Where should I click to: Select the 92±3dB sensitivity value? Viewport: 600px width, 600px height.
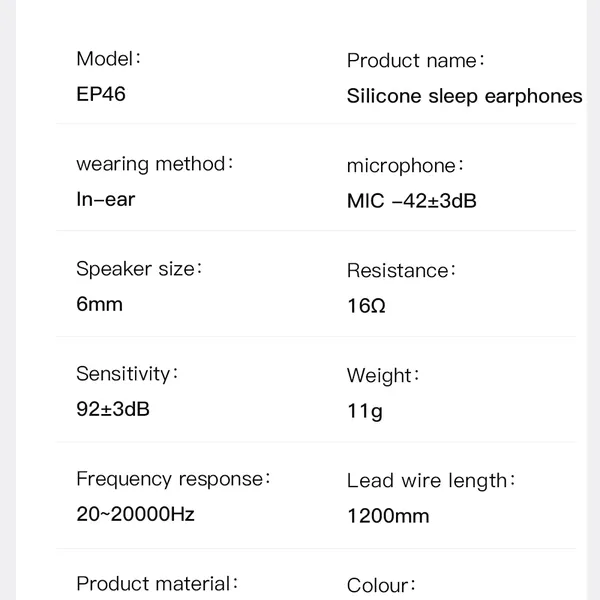click(113, 409)
